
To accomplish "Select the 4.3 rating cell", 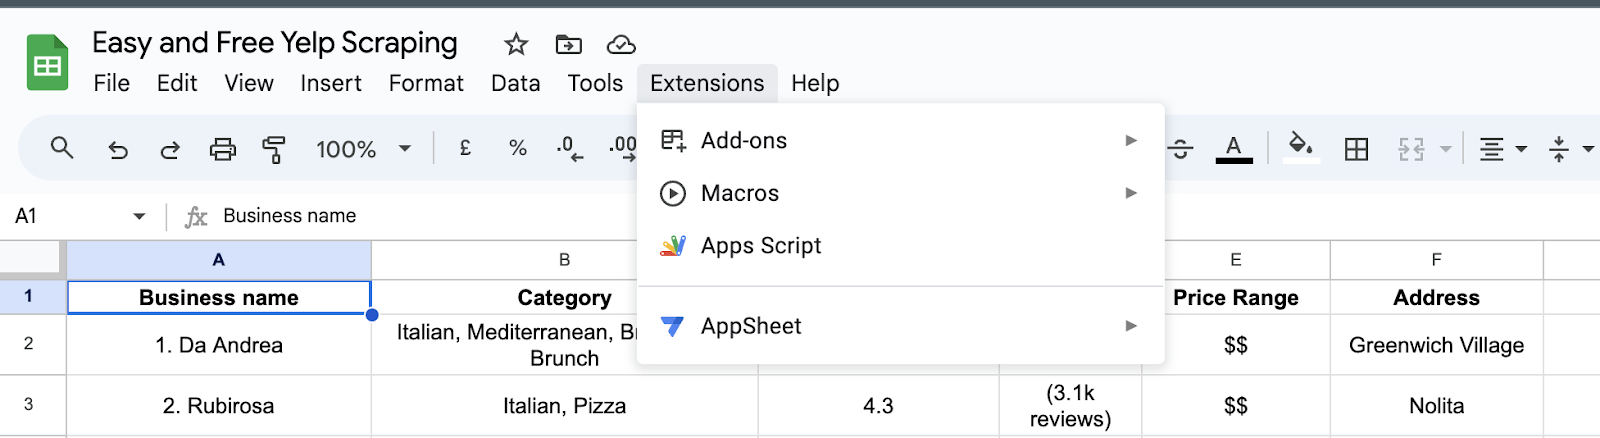I will tap(878, 406).
